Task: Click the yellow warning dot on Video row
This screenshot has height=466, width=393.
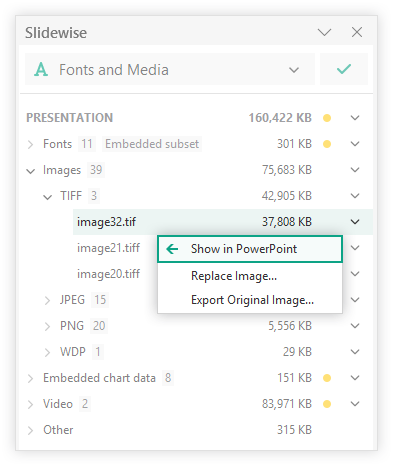Action: (327, 404)
